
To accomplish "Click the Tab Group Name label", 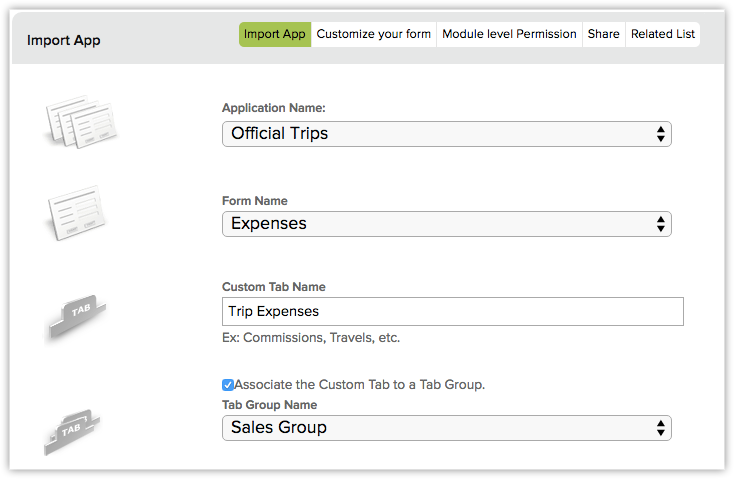I will (269, 405).
